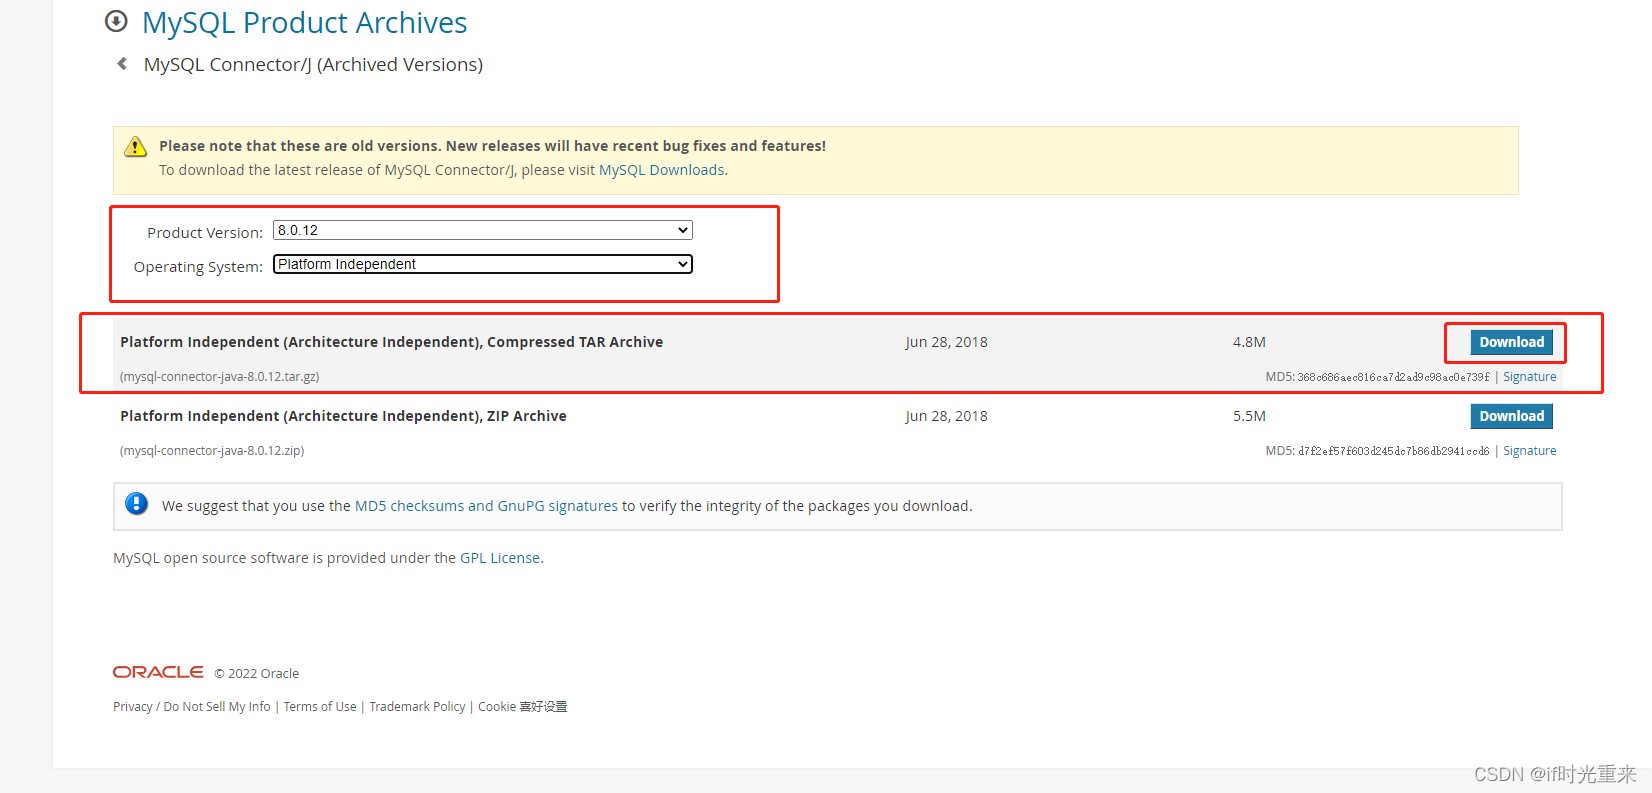Click Jun 28, 2018 in ZIP Archive row

(946, 416)
